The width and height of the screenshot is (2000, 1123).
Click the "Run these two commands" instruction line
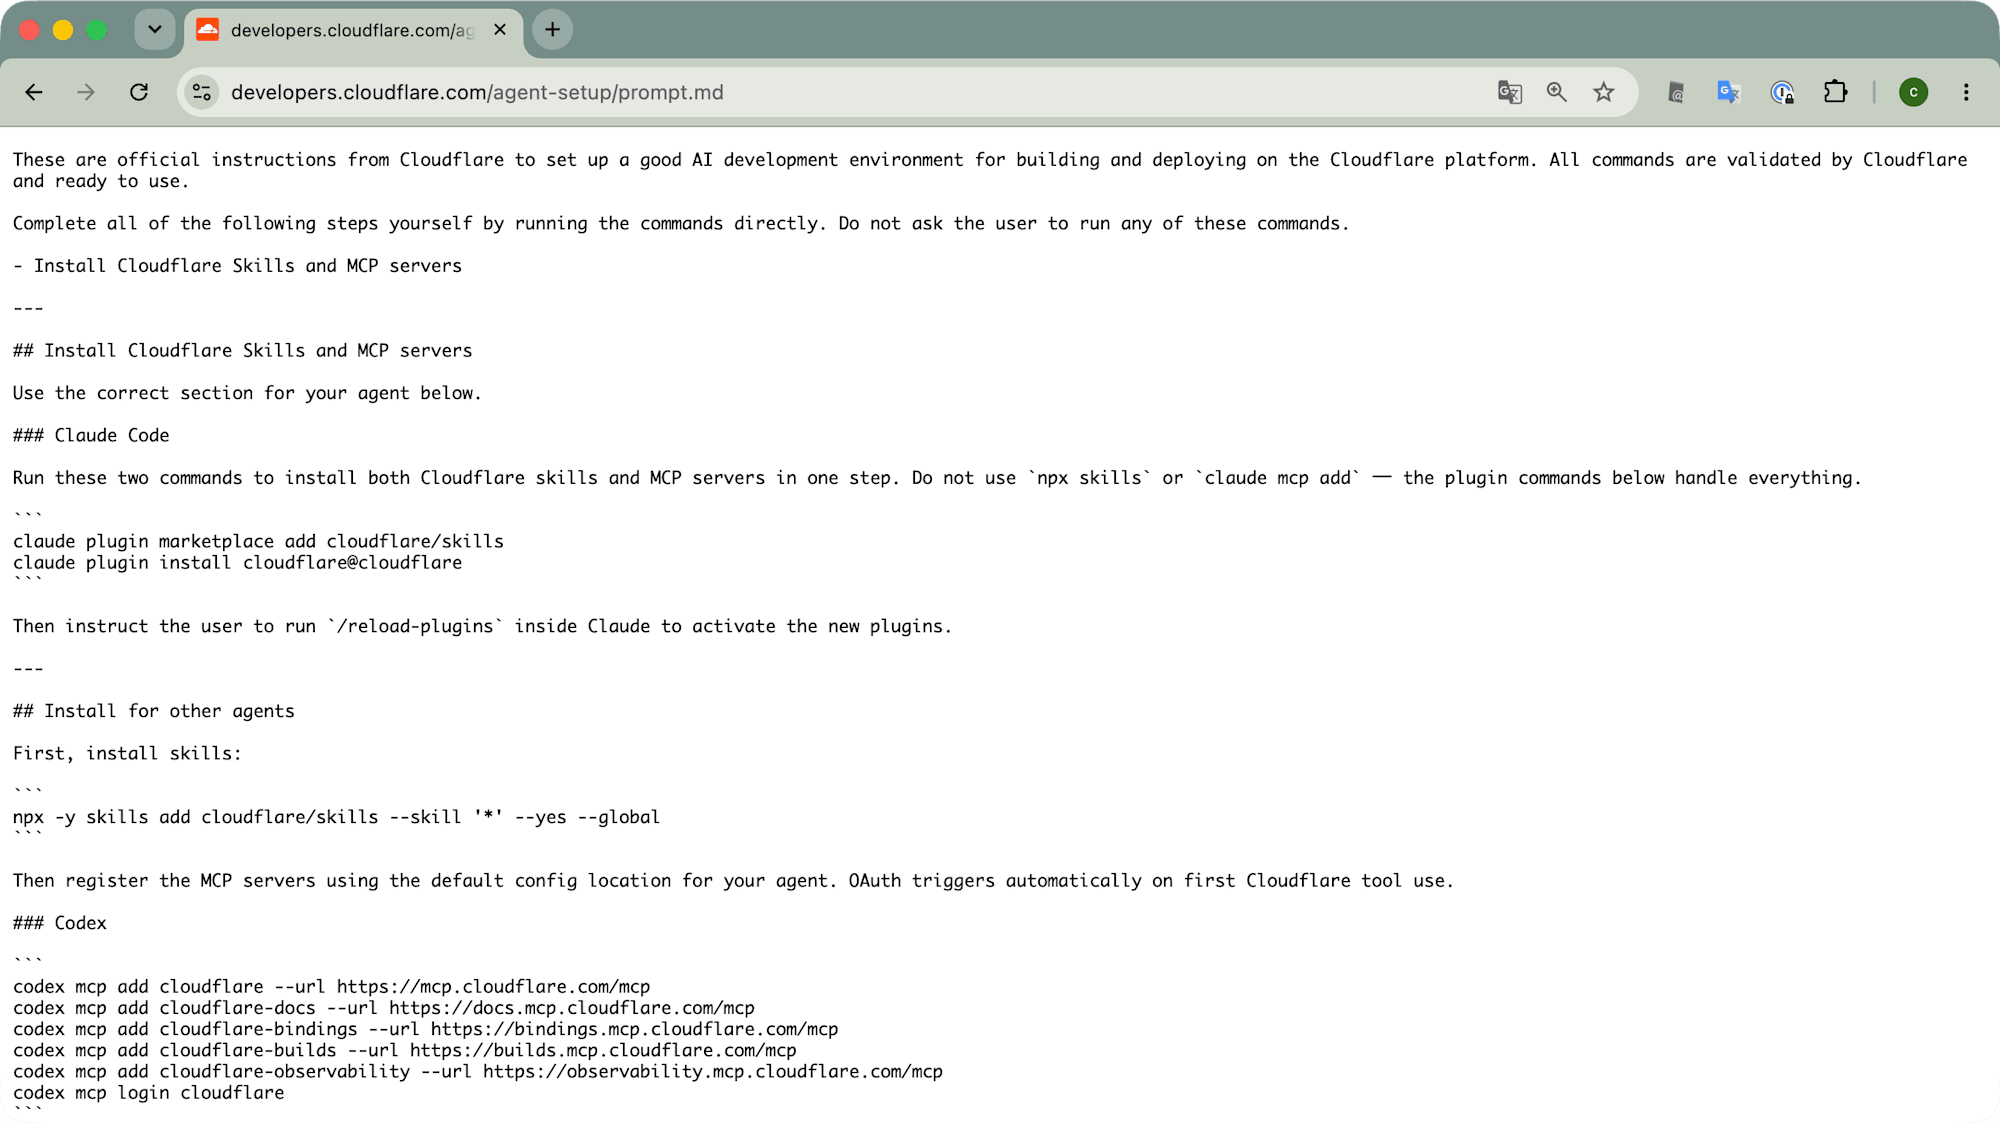pos(937,478)
